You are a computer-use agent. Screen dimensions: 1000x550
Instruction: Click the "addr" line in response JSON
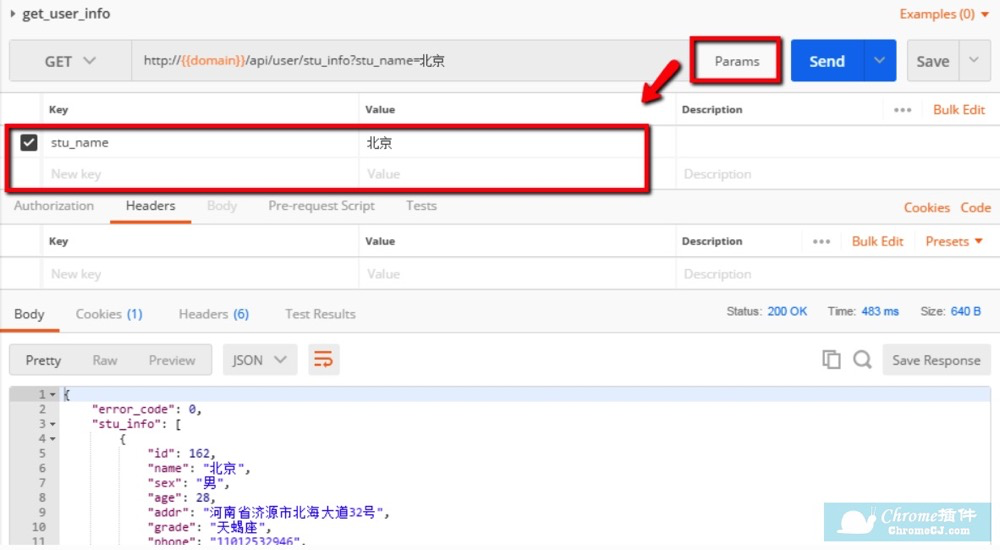click(x=268, y=512)
